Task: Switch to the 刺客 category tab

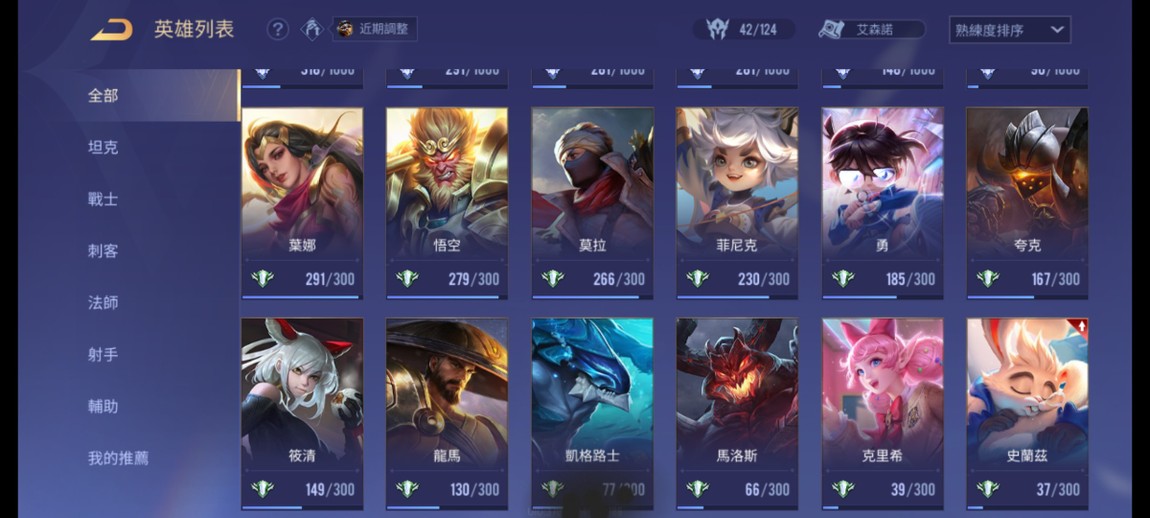Action: coord(103,251)
